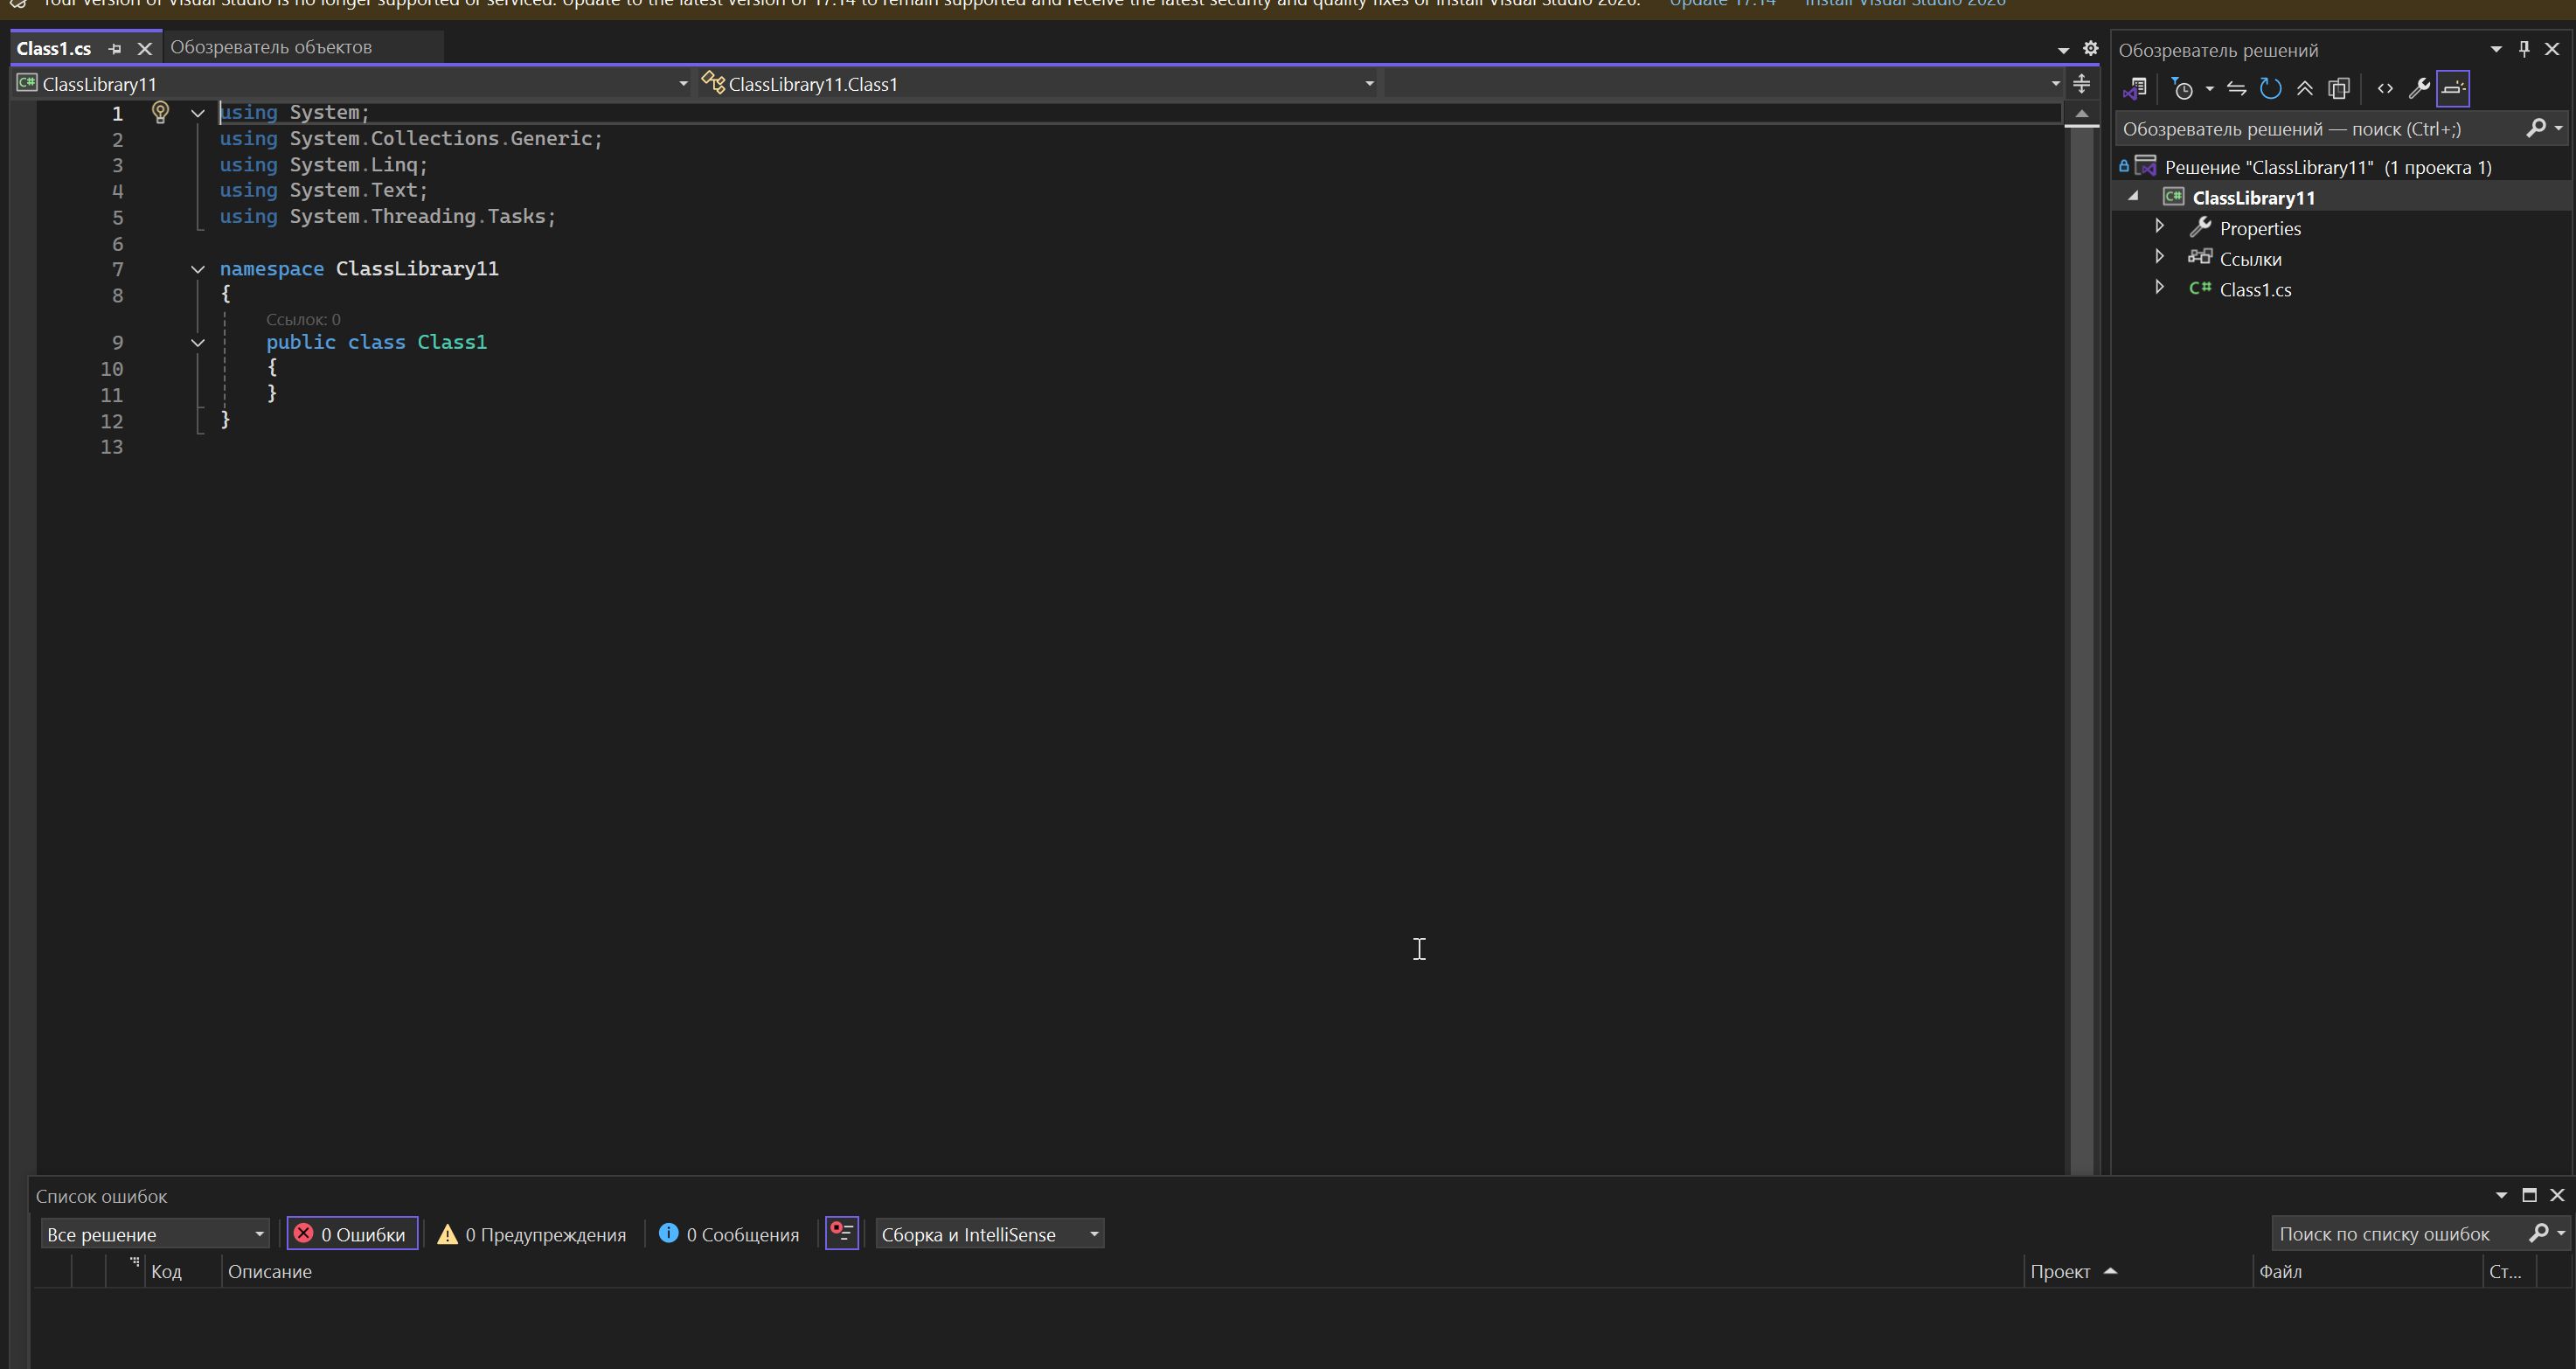Click the Show All Files icon
This screenshot has width=2576, height=1369.
(x=2338, y=89)
